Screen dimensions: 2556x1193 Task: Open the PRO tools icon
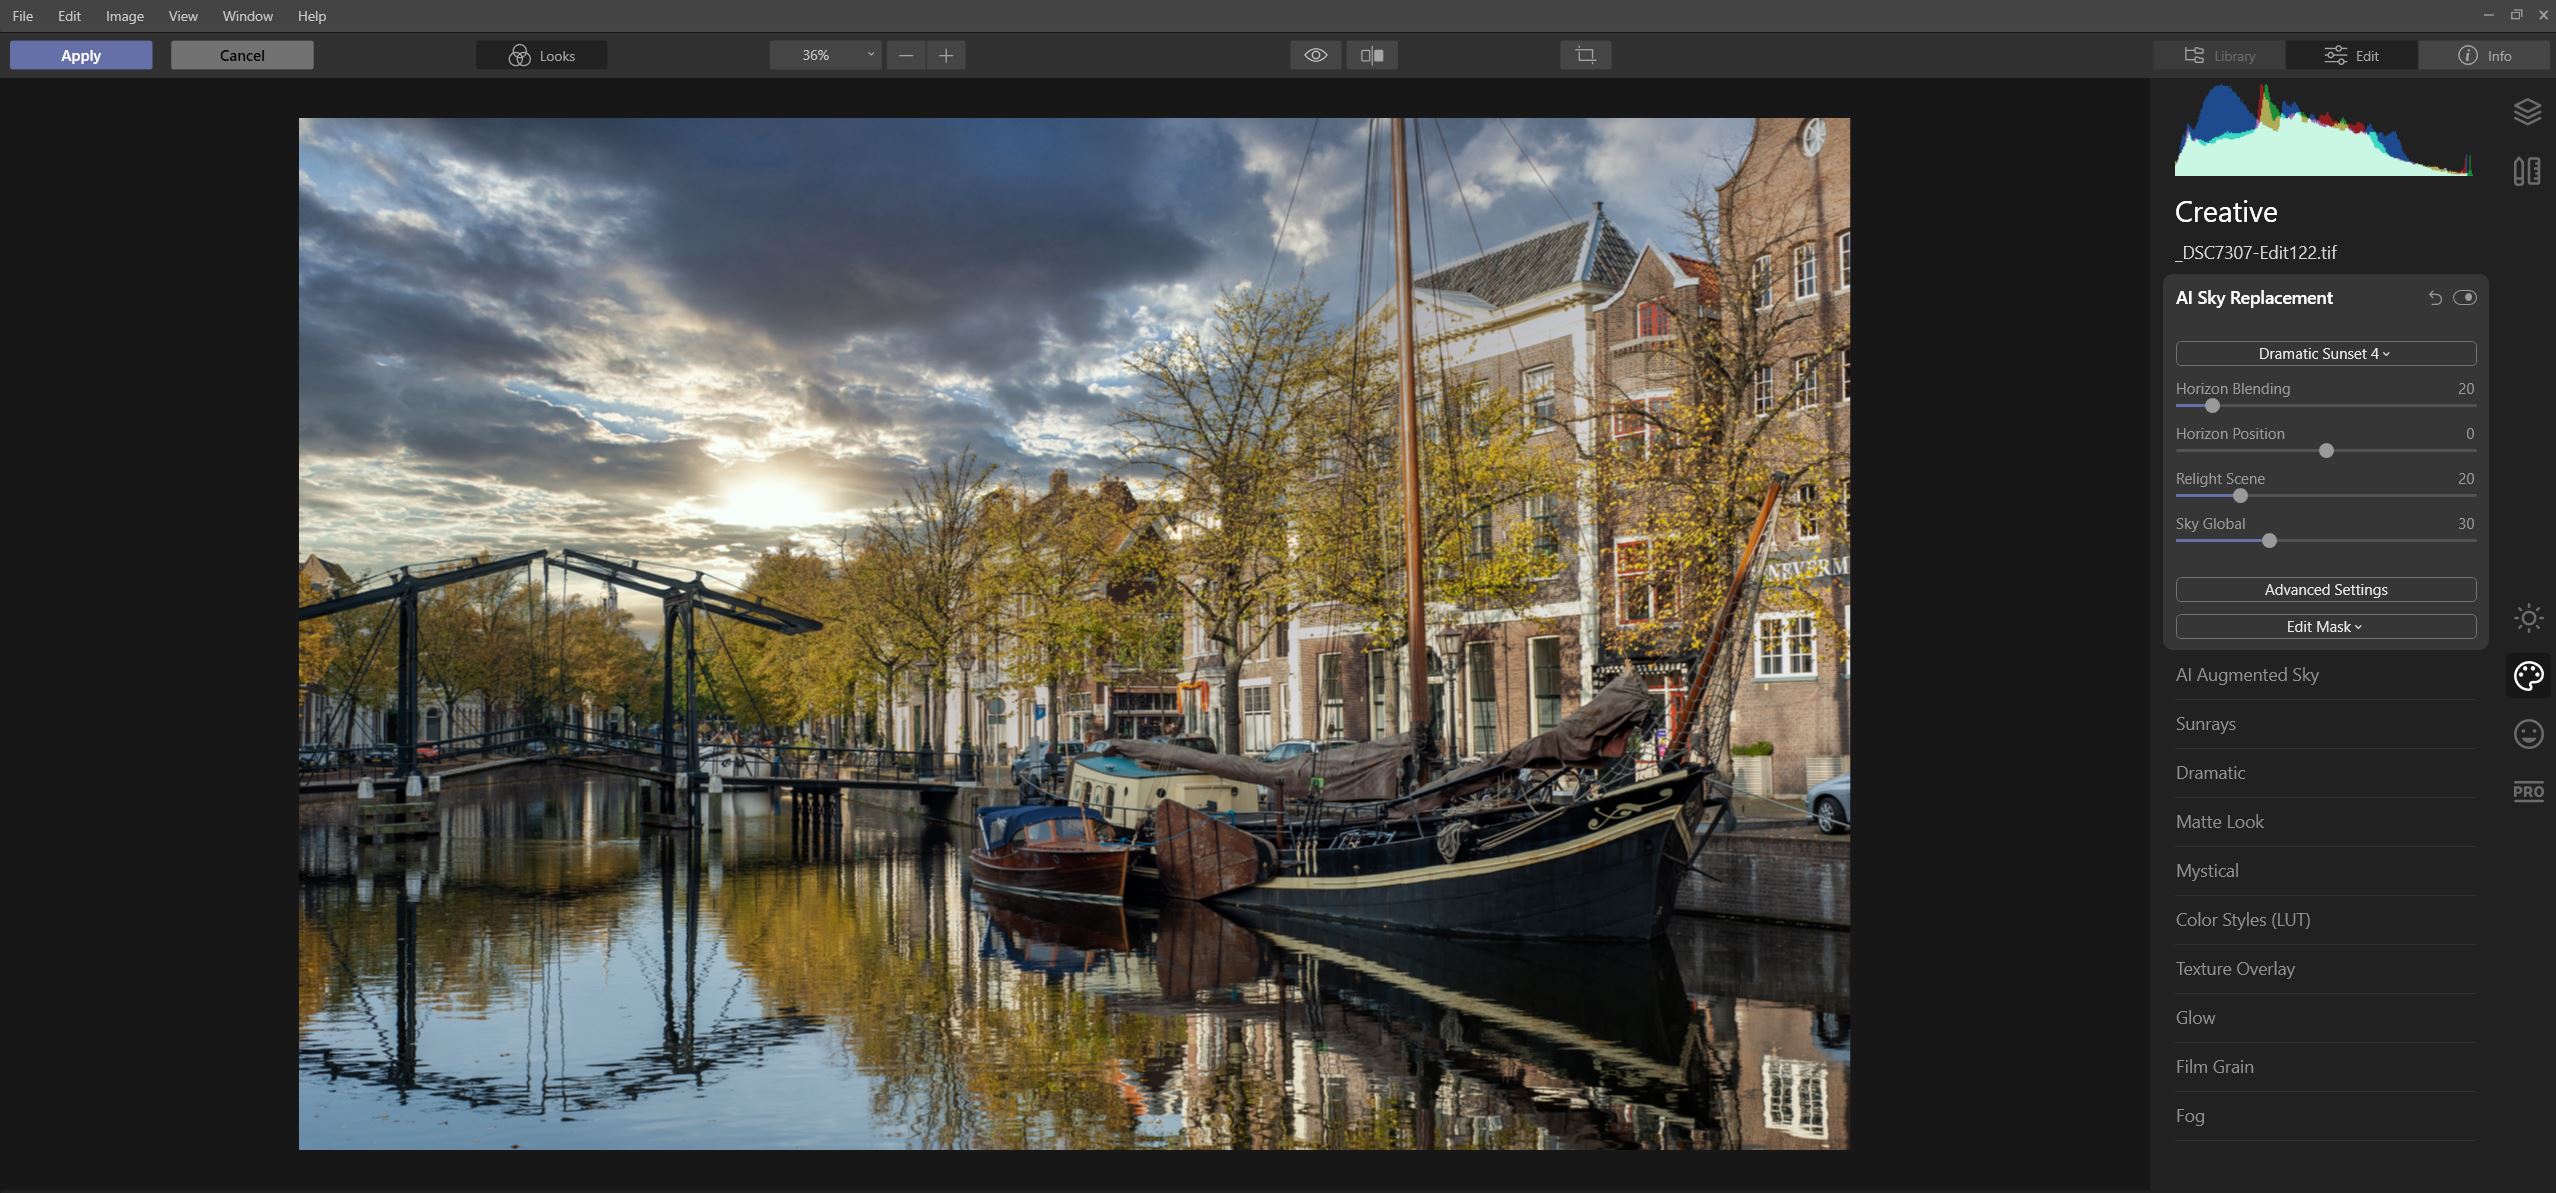(x=2528, y=792)
